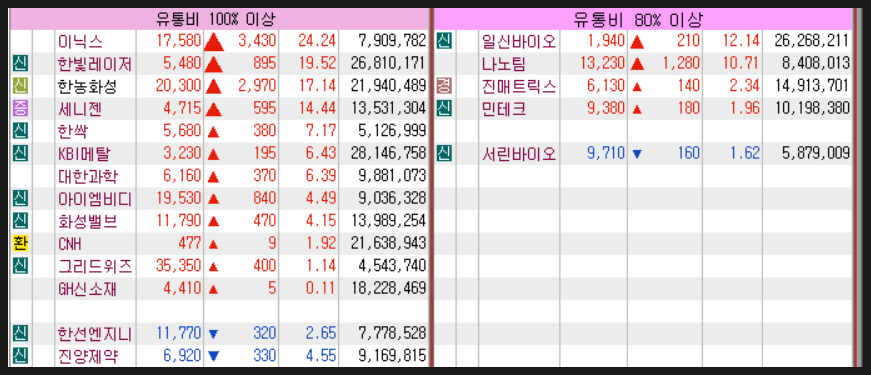Click the 신 badge beside 한선엔지니
Screen dimensions: 871x375
(x=21, y=334)
